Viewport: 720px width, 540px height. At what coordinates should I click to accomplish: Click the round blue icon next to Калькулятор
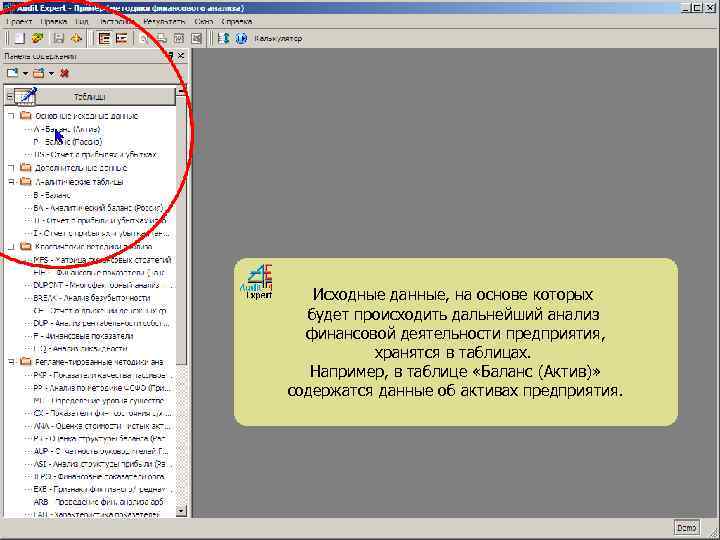coord(242,39)
